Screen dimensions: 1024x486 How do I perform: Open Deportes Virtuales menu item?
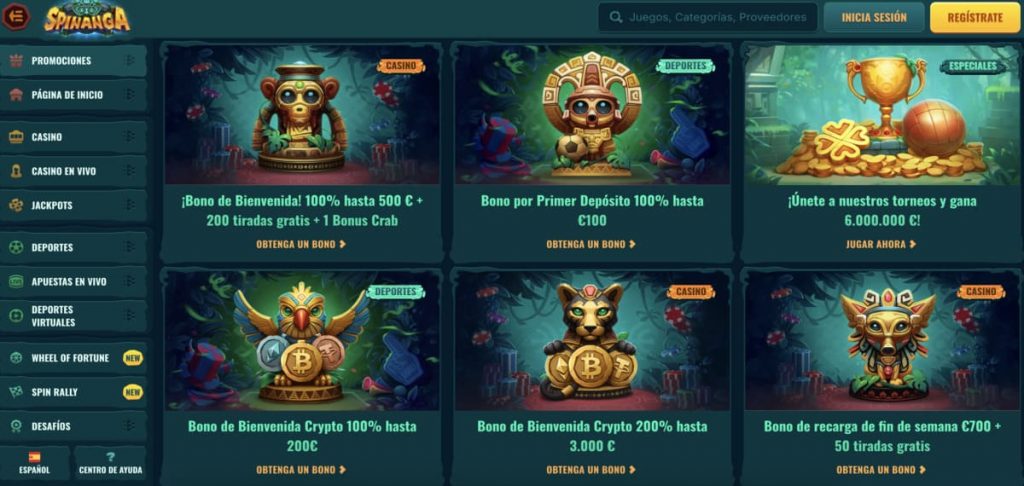[x=73, y=316]
